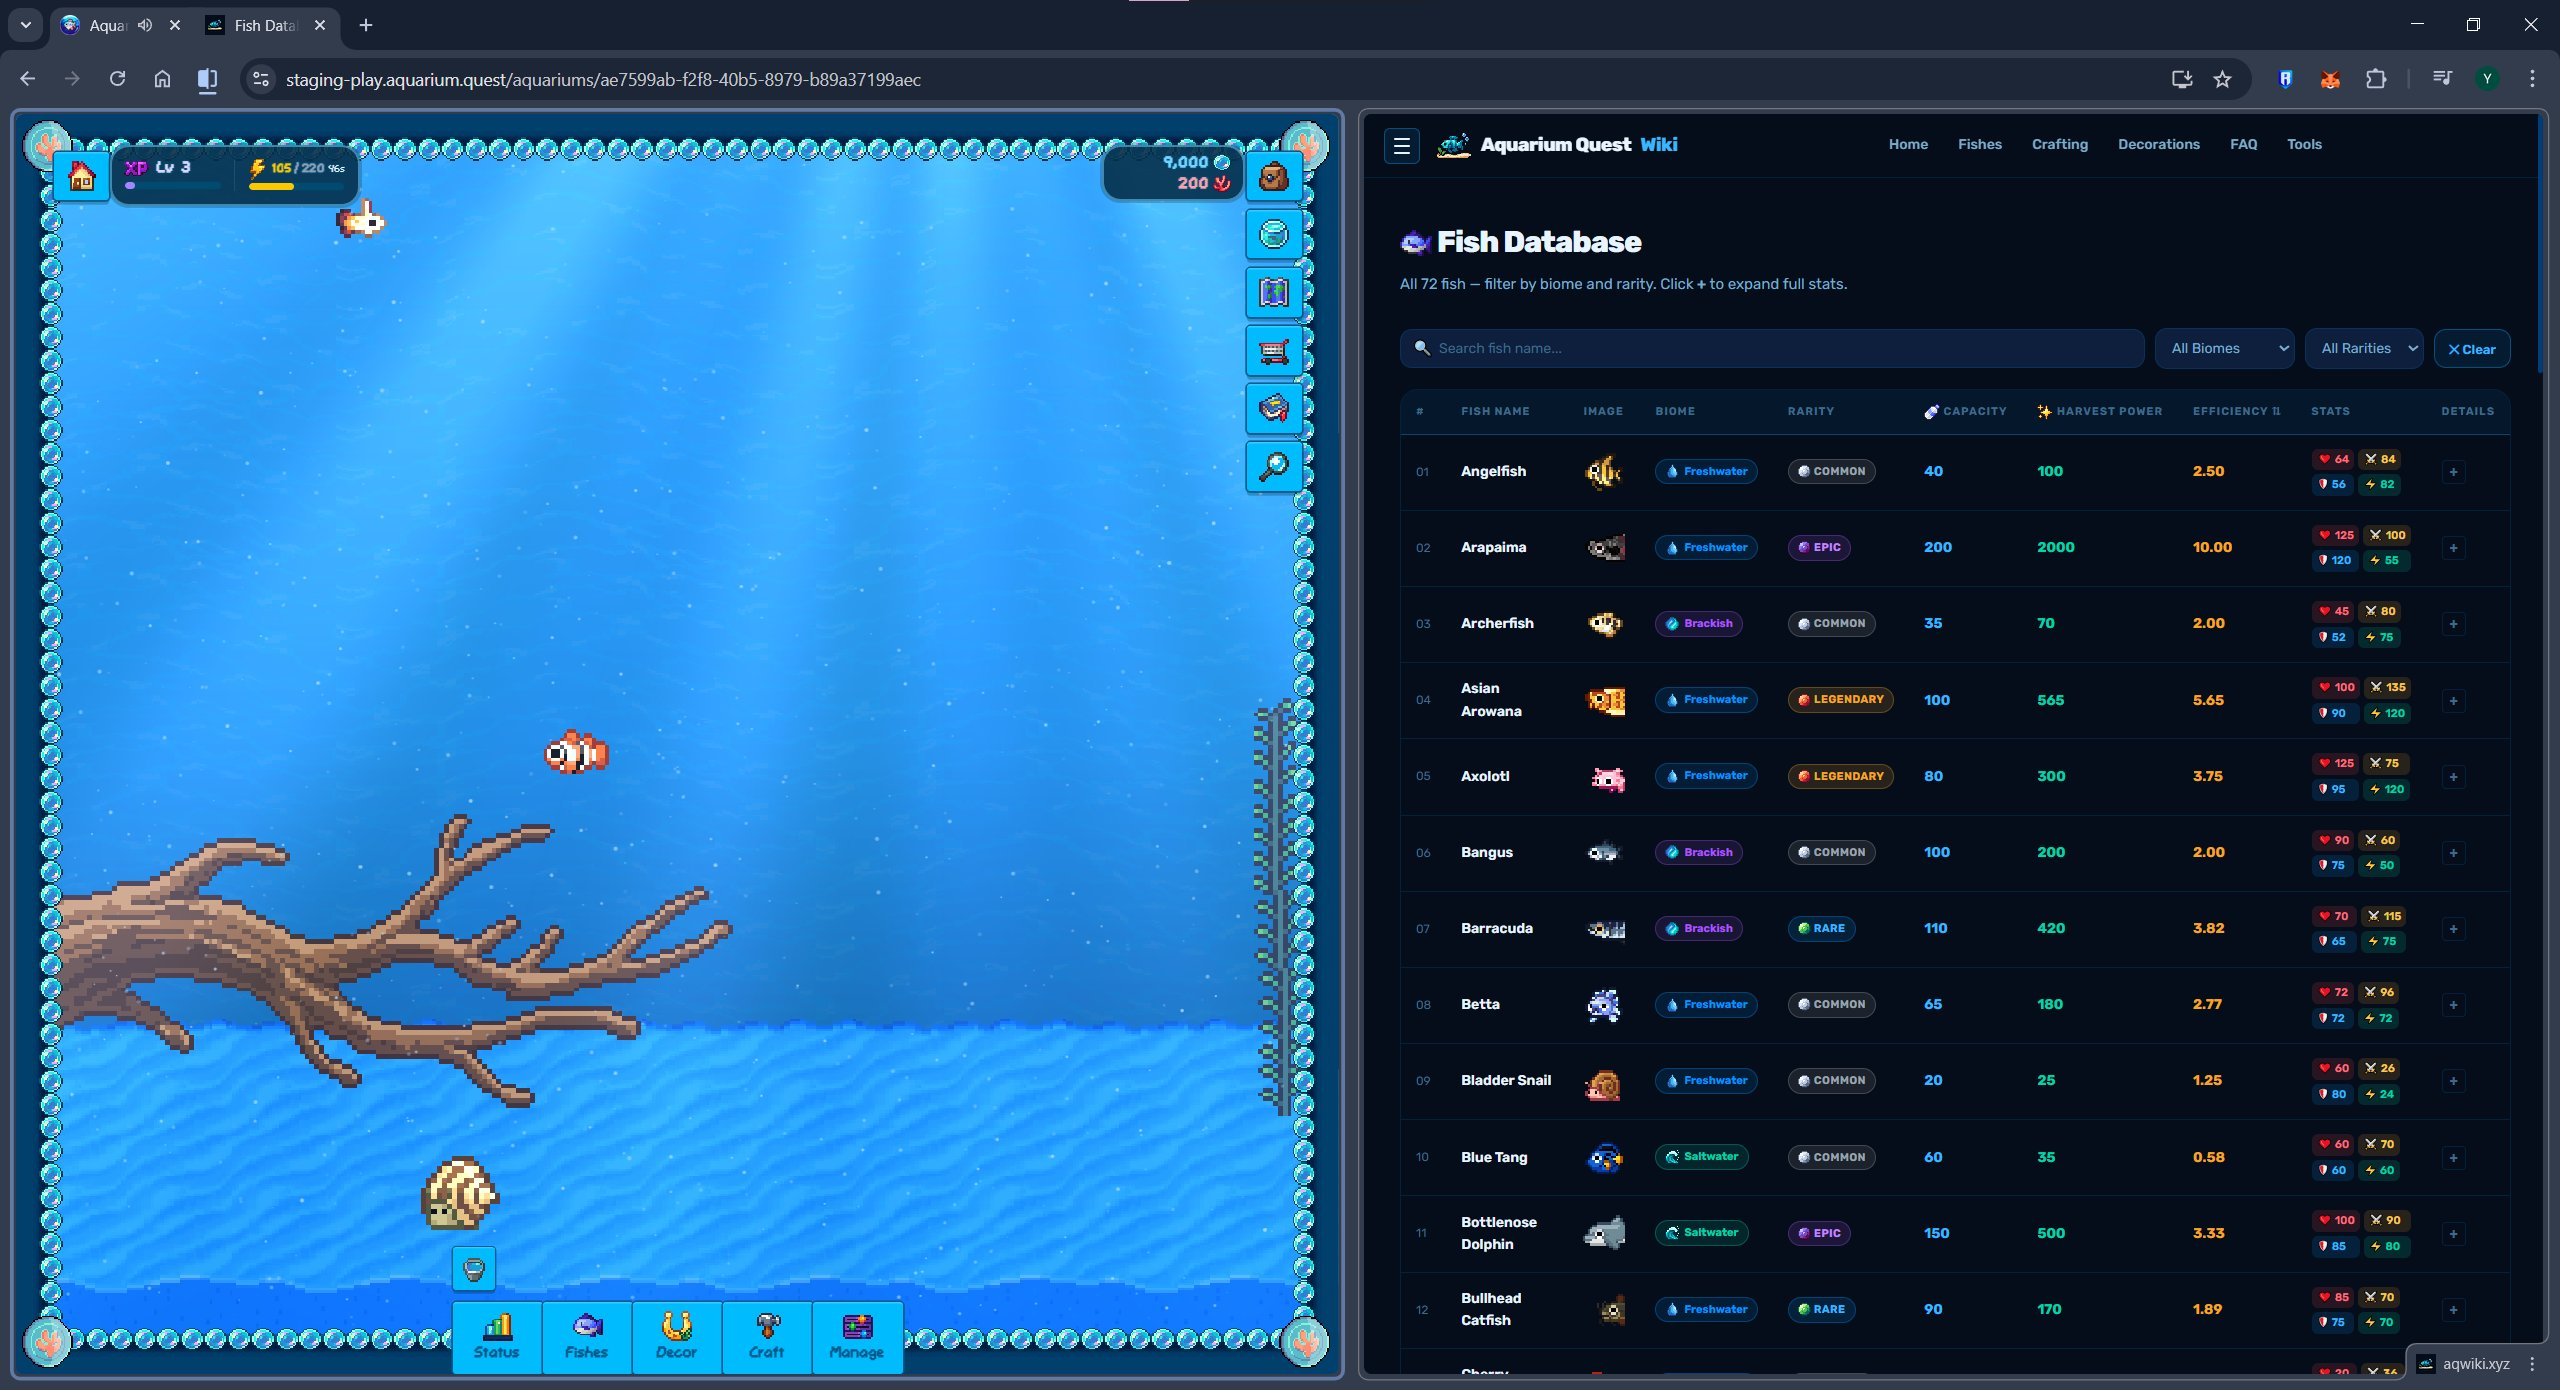Expand details for Bladder Snail row
2560x1390 pixels.
pyautogui.click(x=2453, y=1081)
